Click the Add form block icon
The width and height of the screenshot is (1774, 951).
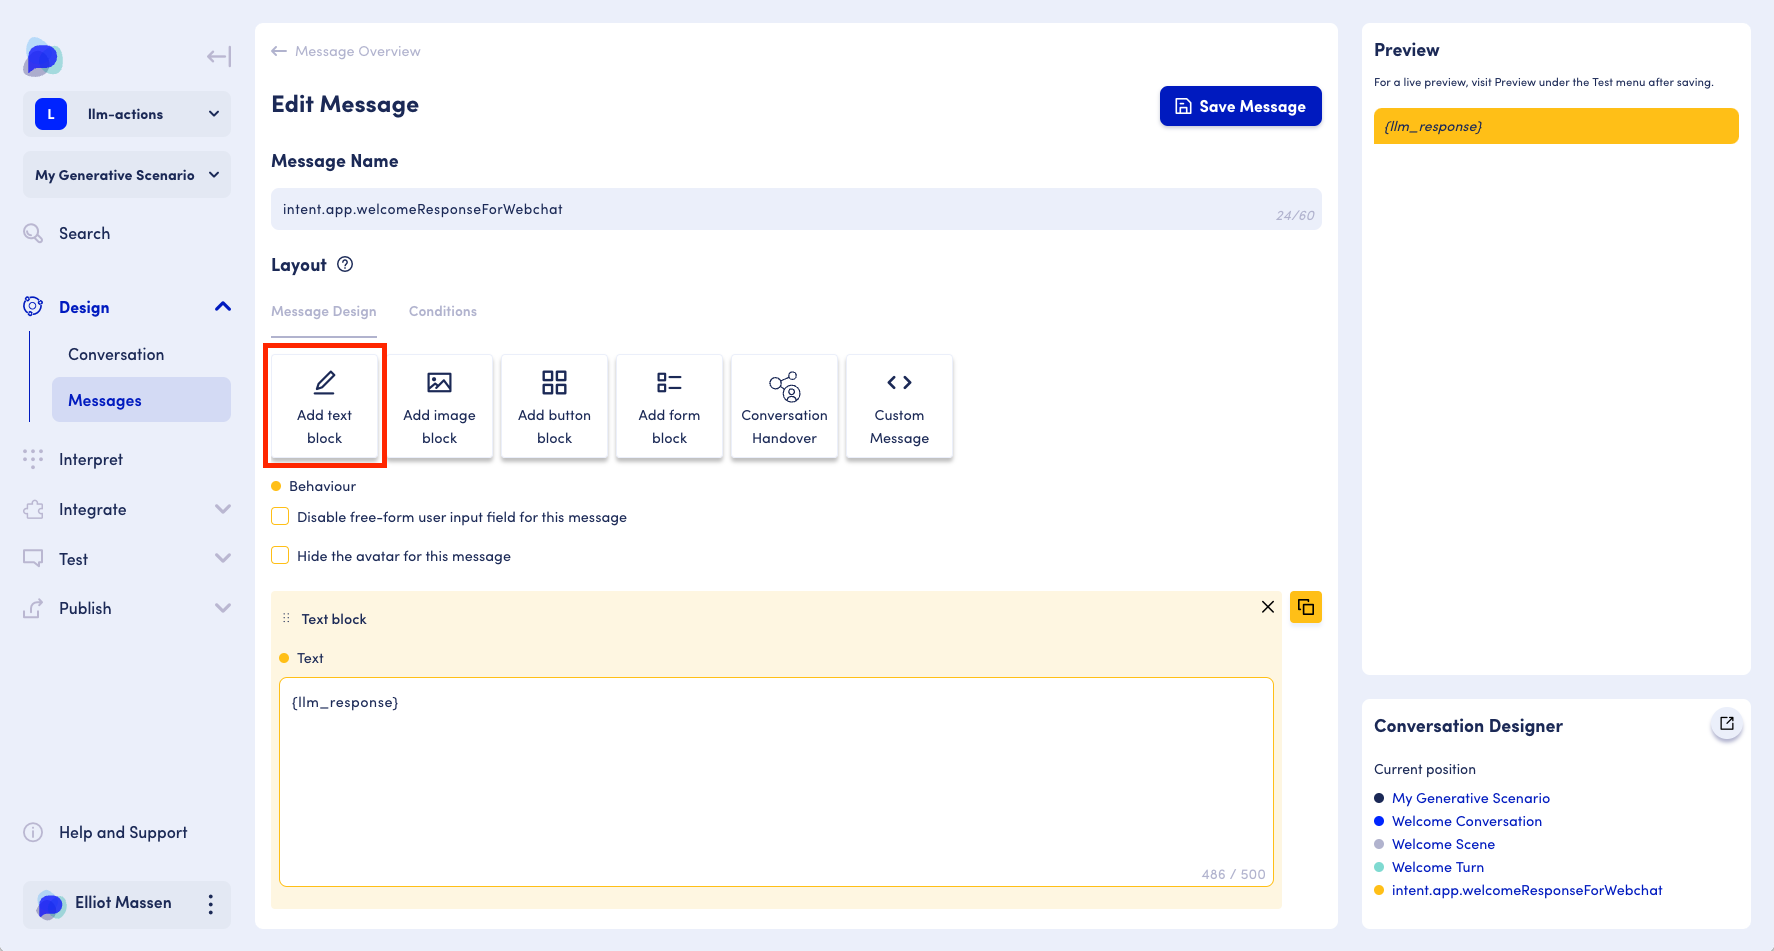(669, 383)
